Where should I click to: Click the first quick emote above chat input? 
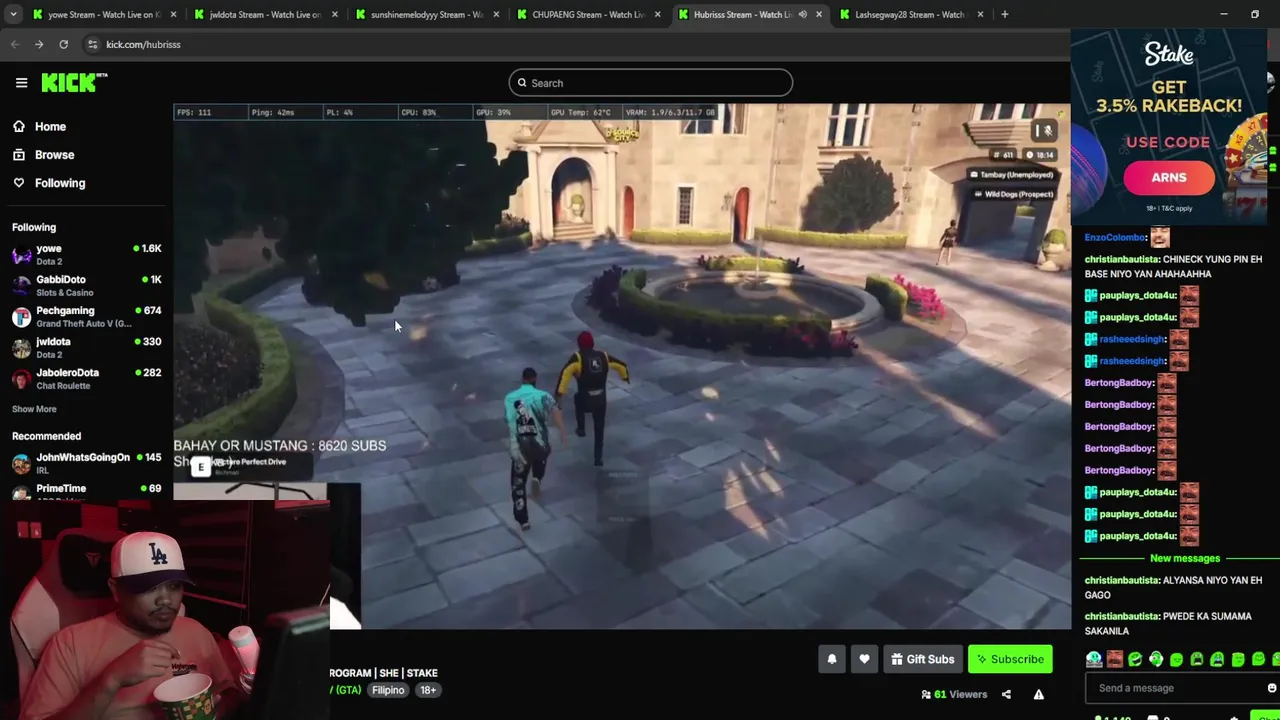point(1094,659)
